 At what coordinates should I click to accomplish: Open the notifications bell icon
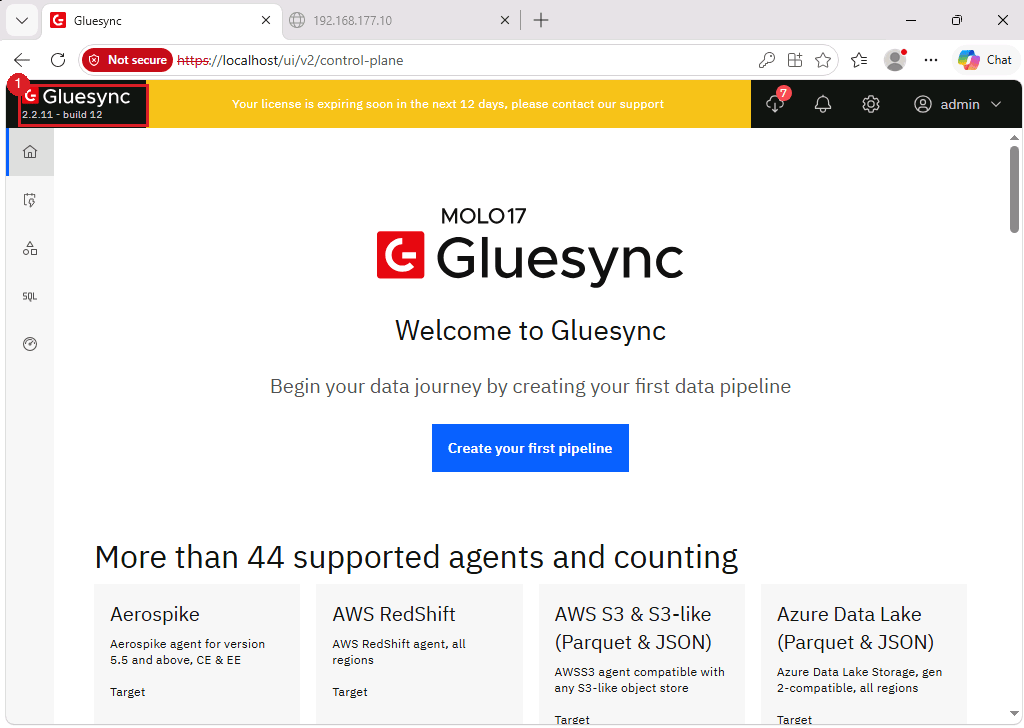(823, 104)
